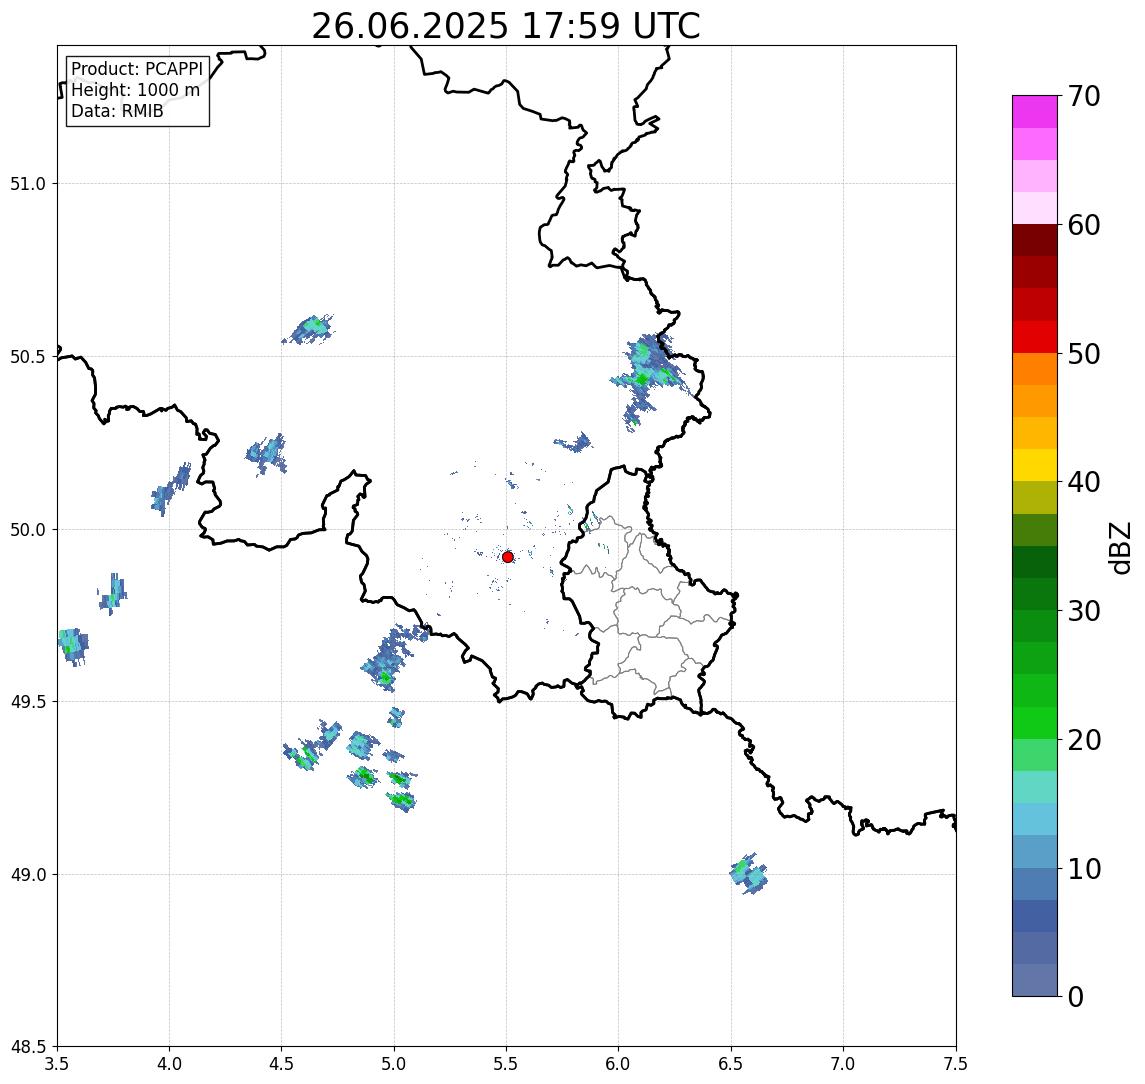Click colorbar tick label 0

tap(1076, 997)
